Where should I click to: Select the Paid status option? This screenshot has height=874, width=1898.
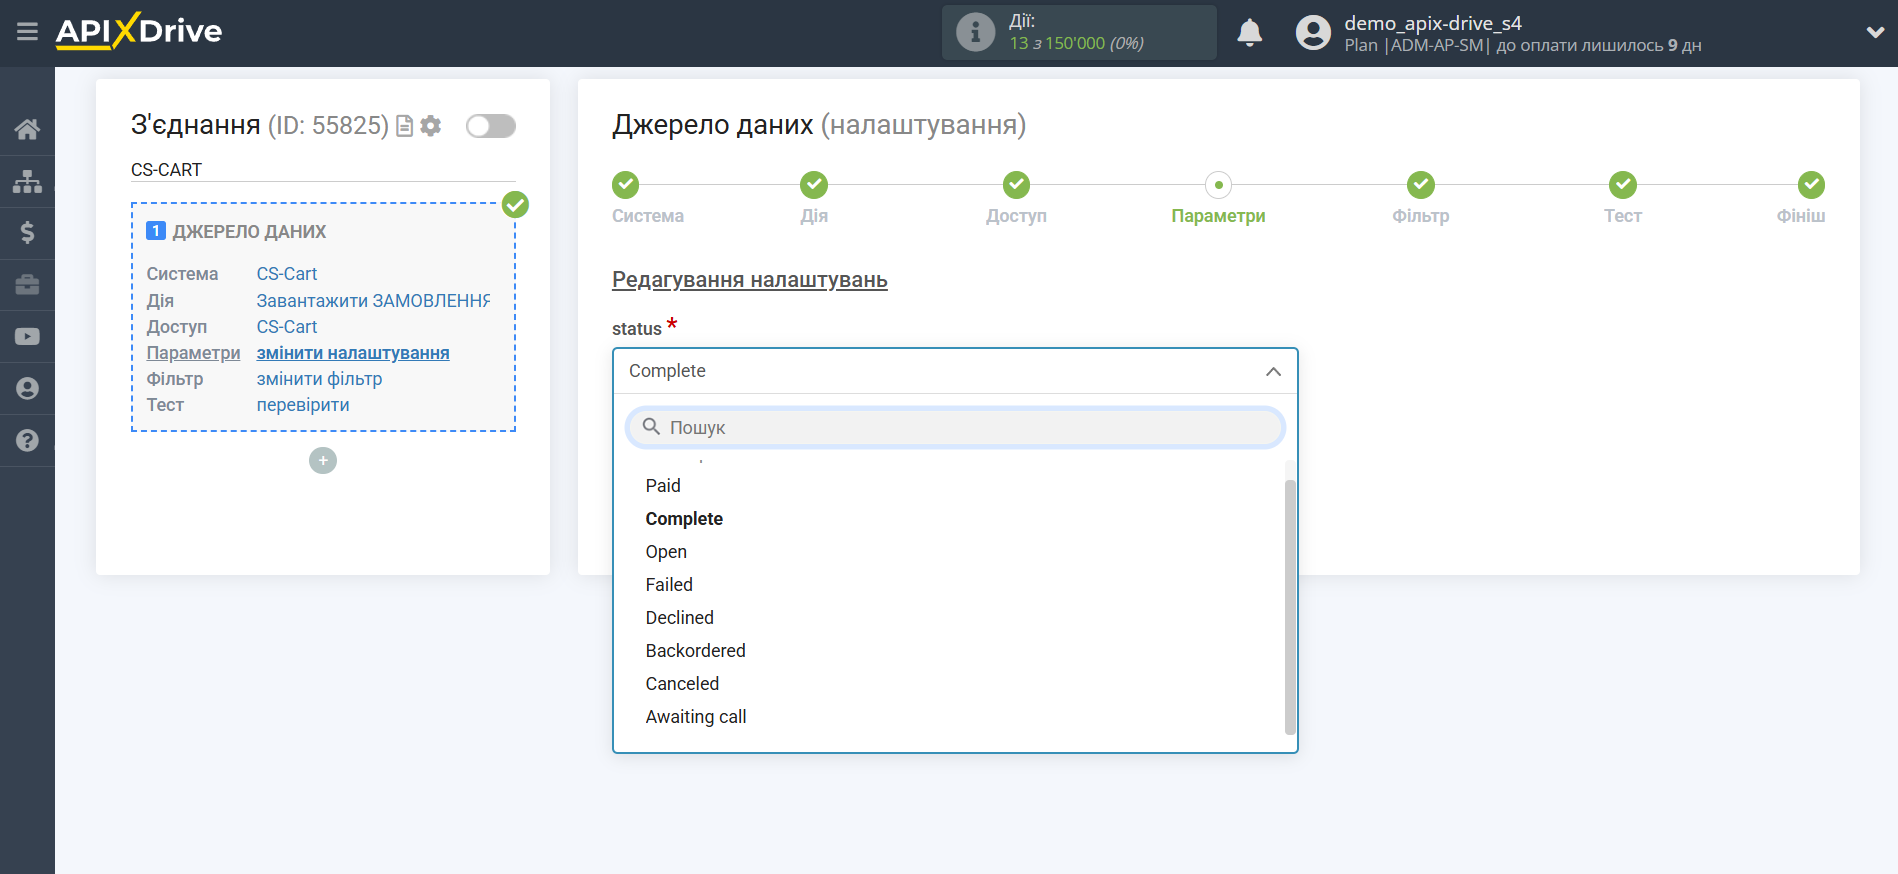click(663, 486)
